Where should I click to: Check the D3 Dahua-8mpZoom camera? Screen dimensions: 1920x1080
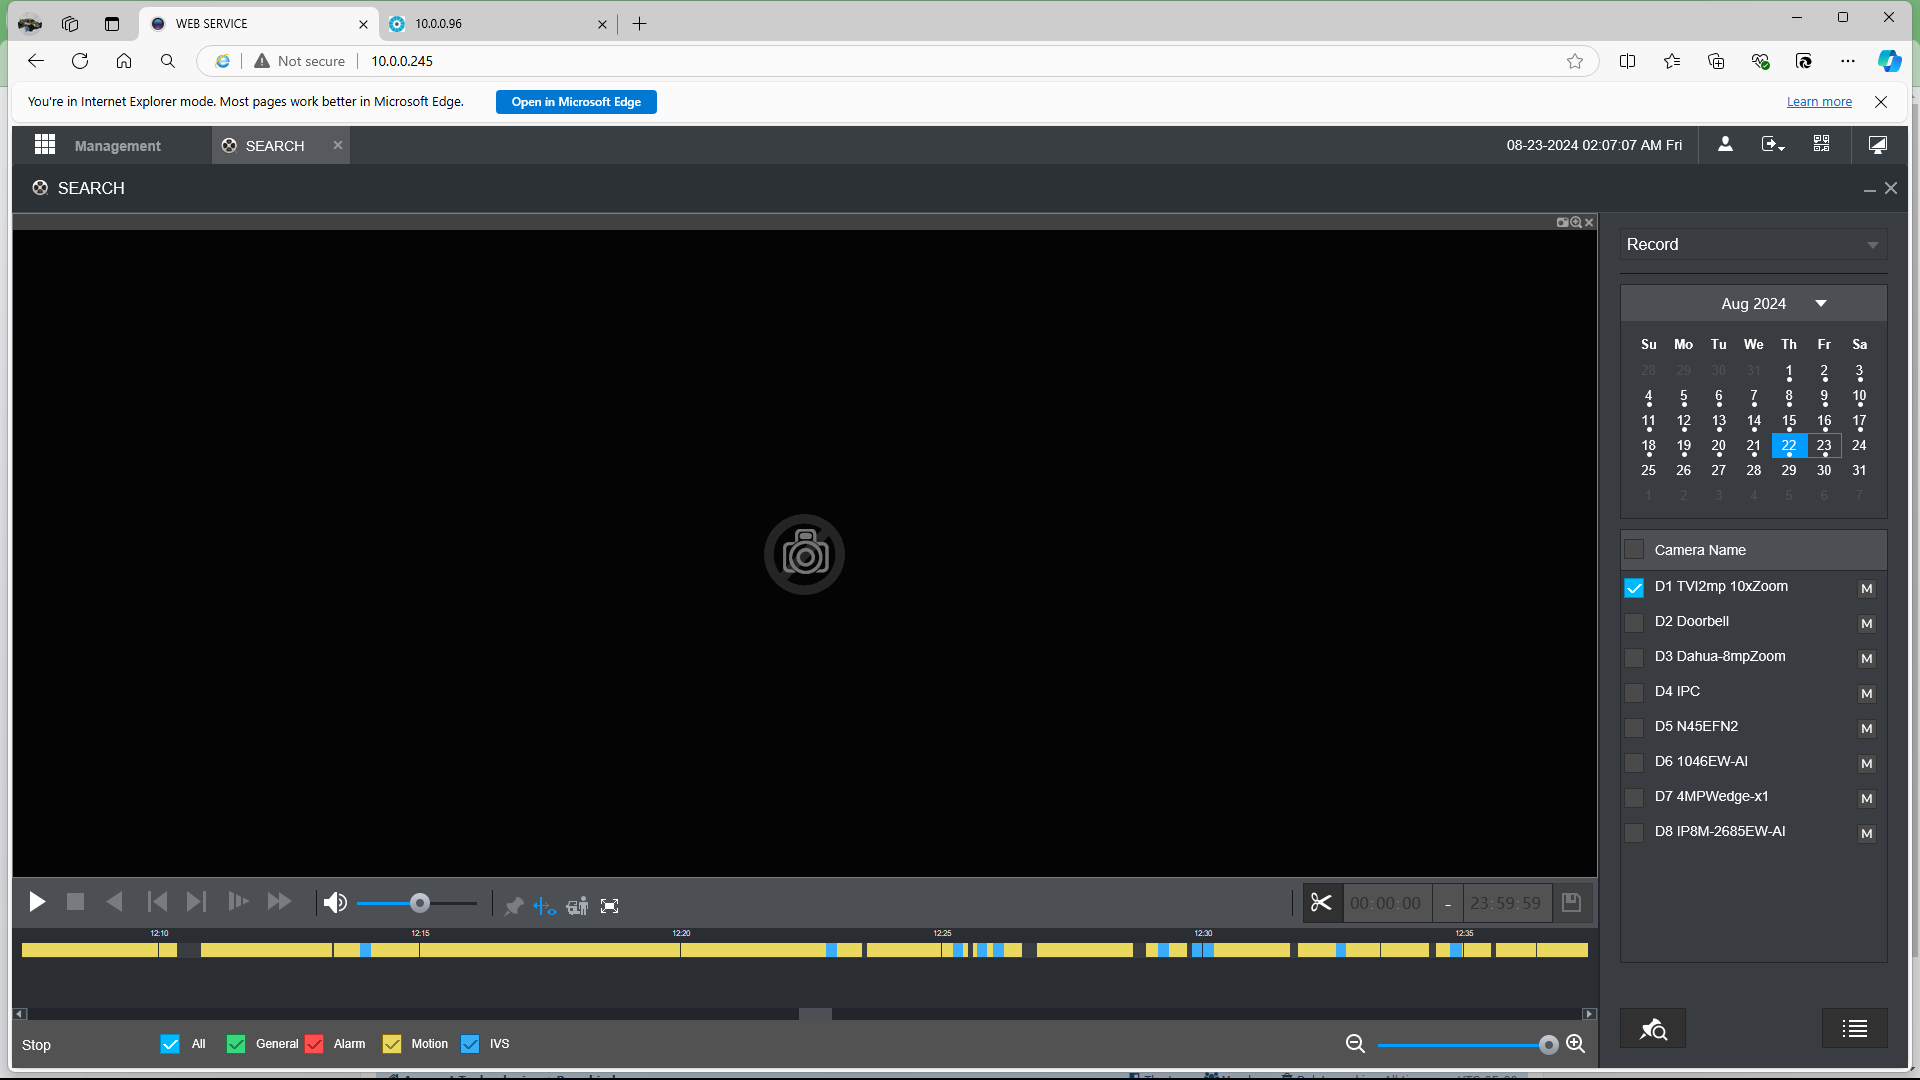tap(1634, 658)
